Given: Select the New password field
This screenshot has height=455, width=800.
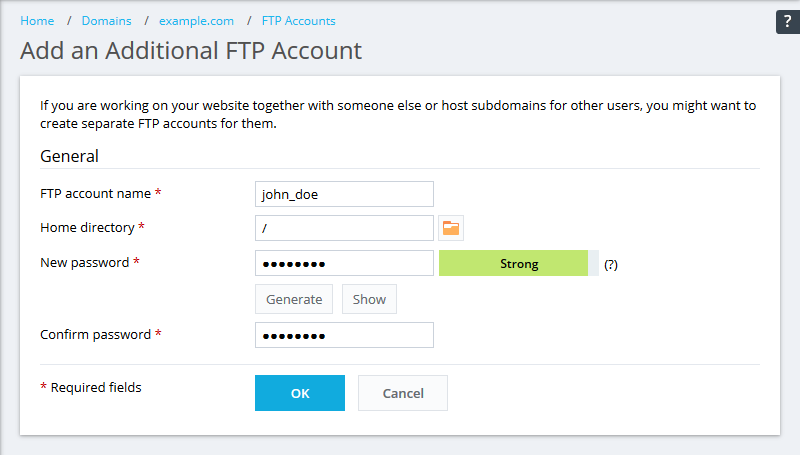Looking at the screenshot, I should [x=344, y=264].
